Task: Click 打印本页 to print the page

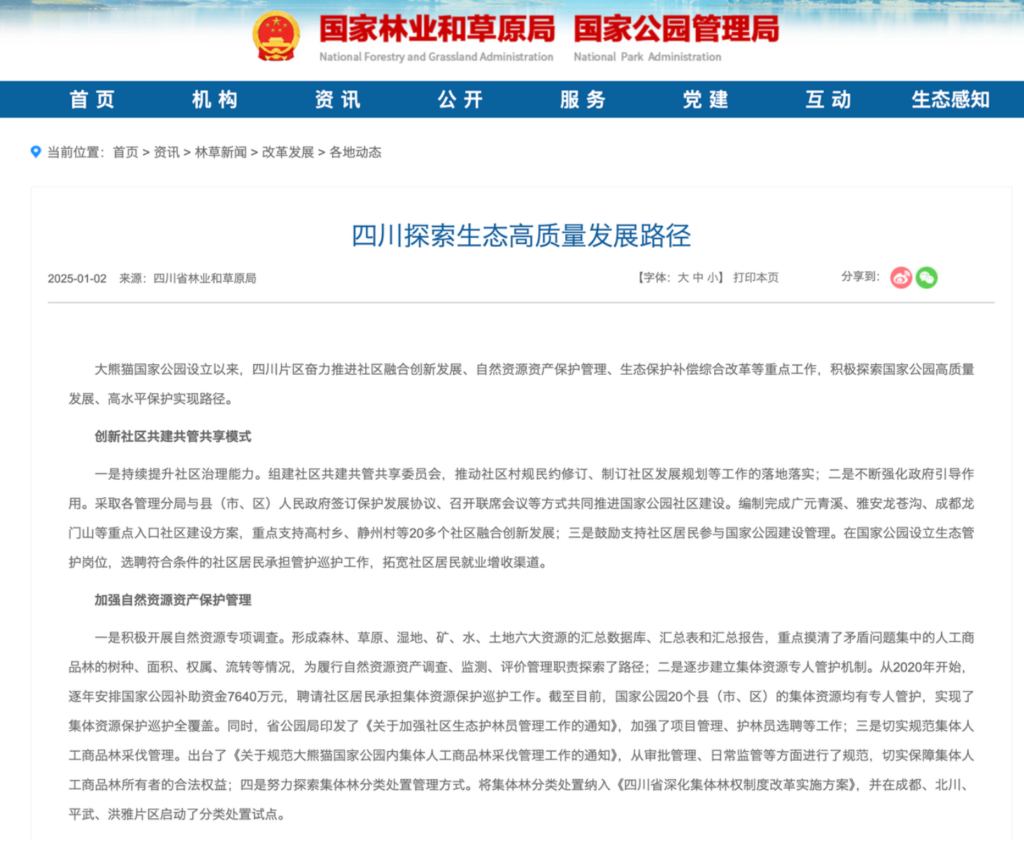Action: tap(755, 278)
